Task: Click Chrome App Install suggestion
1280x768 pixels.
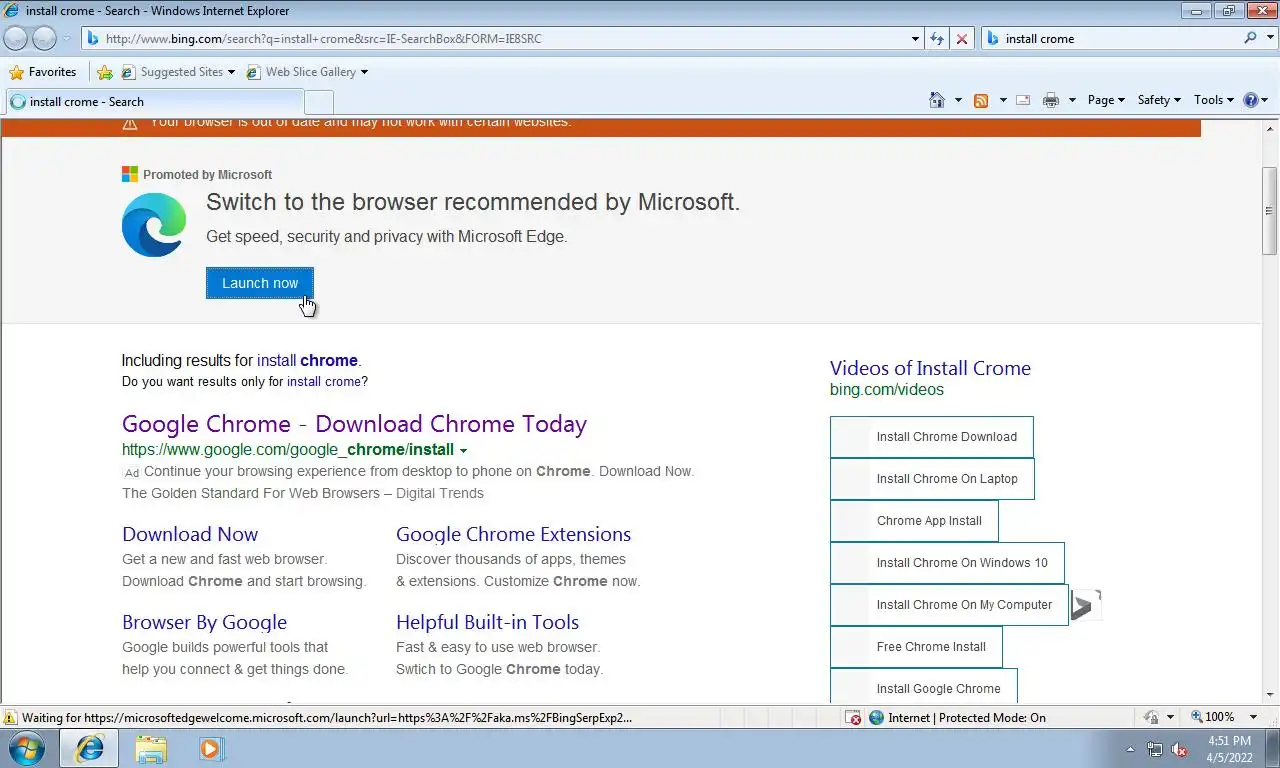Action: coord(914,521)
